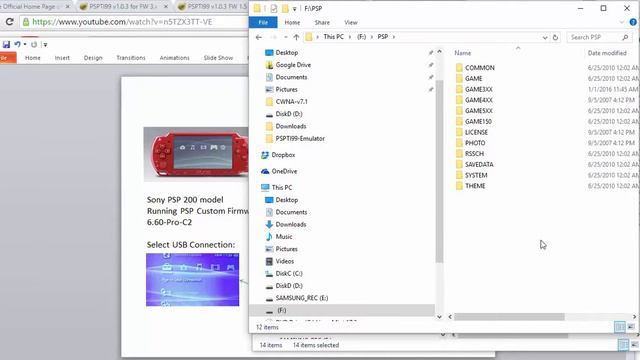Open PowerPoint Design tab
Image resolution: width=640 pixels, height=360 pixels.
93,58
